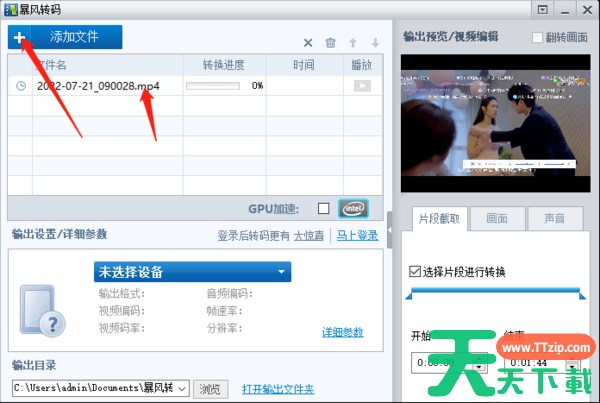
Task: Click the 转换进度 progress bar at 0%
Action: pos(213,86)
